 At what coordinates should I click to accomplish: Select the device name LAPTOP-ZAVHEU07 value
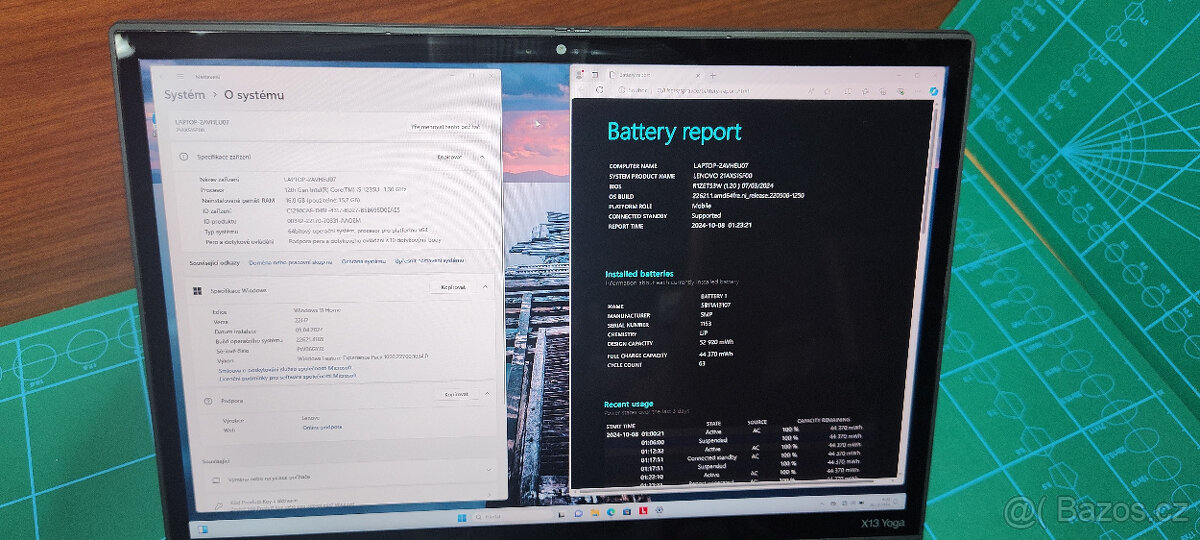point(310,178)
